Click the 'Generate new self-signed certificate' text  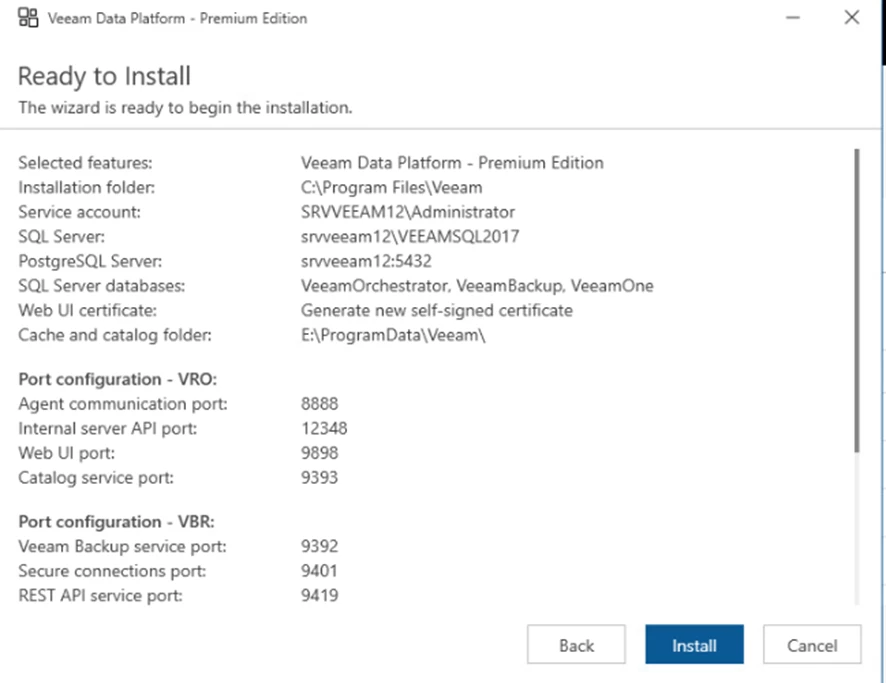pyautogui.click(x=436, y=310)
